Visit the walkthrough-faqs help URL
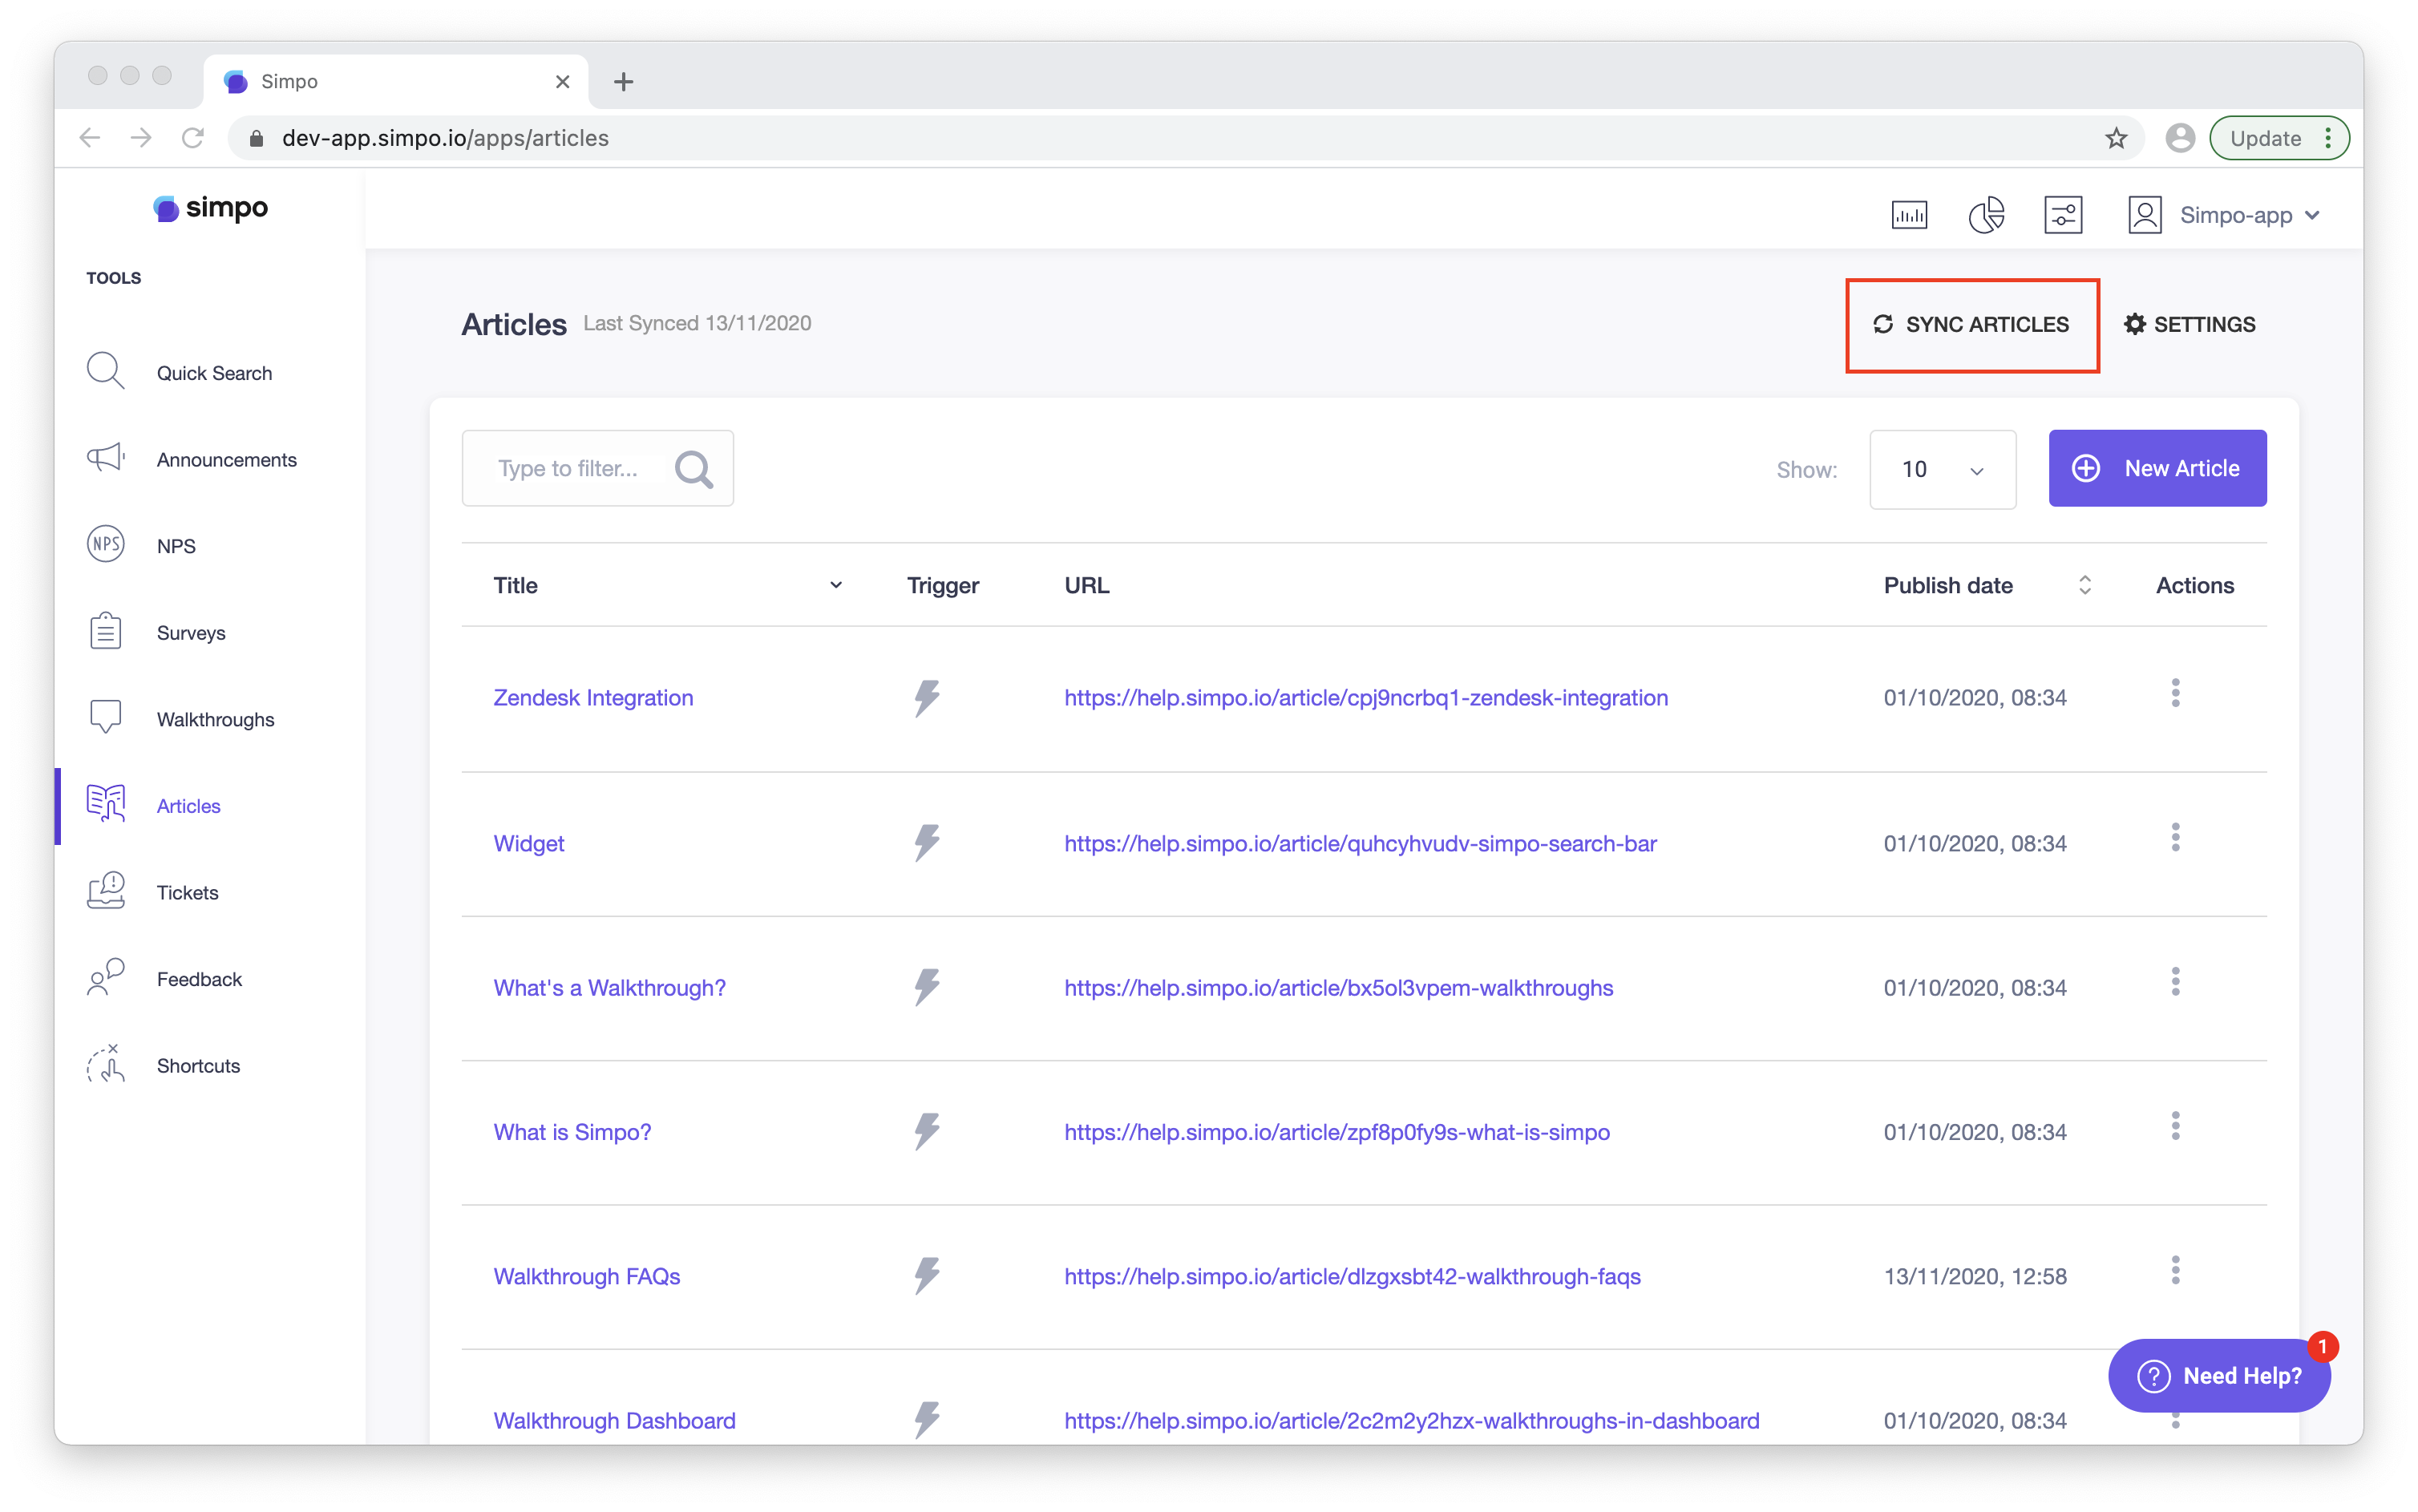The width and height of the screenshot is (2418, 1512). tap(1352, 1276)
